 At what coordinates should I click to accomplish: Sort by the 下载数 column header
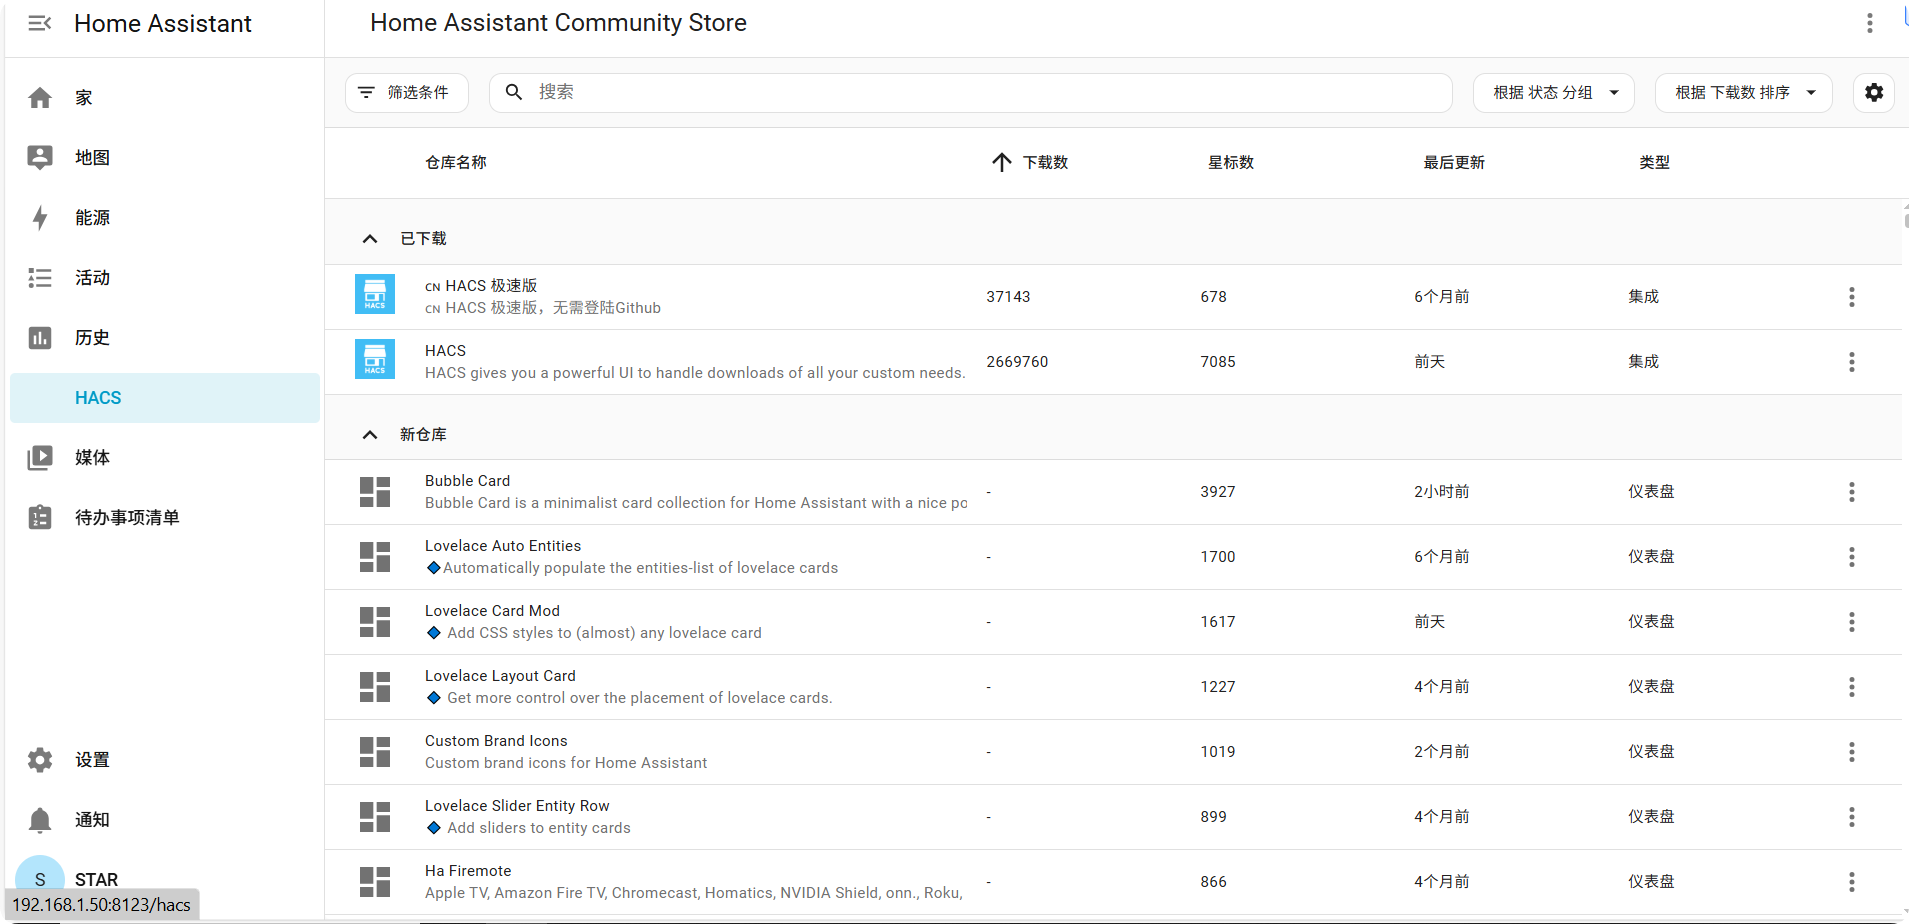(1044, 163)
